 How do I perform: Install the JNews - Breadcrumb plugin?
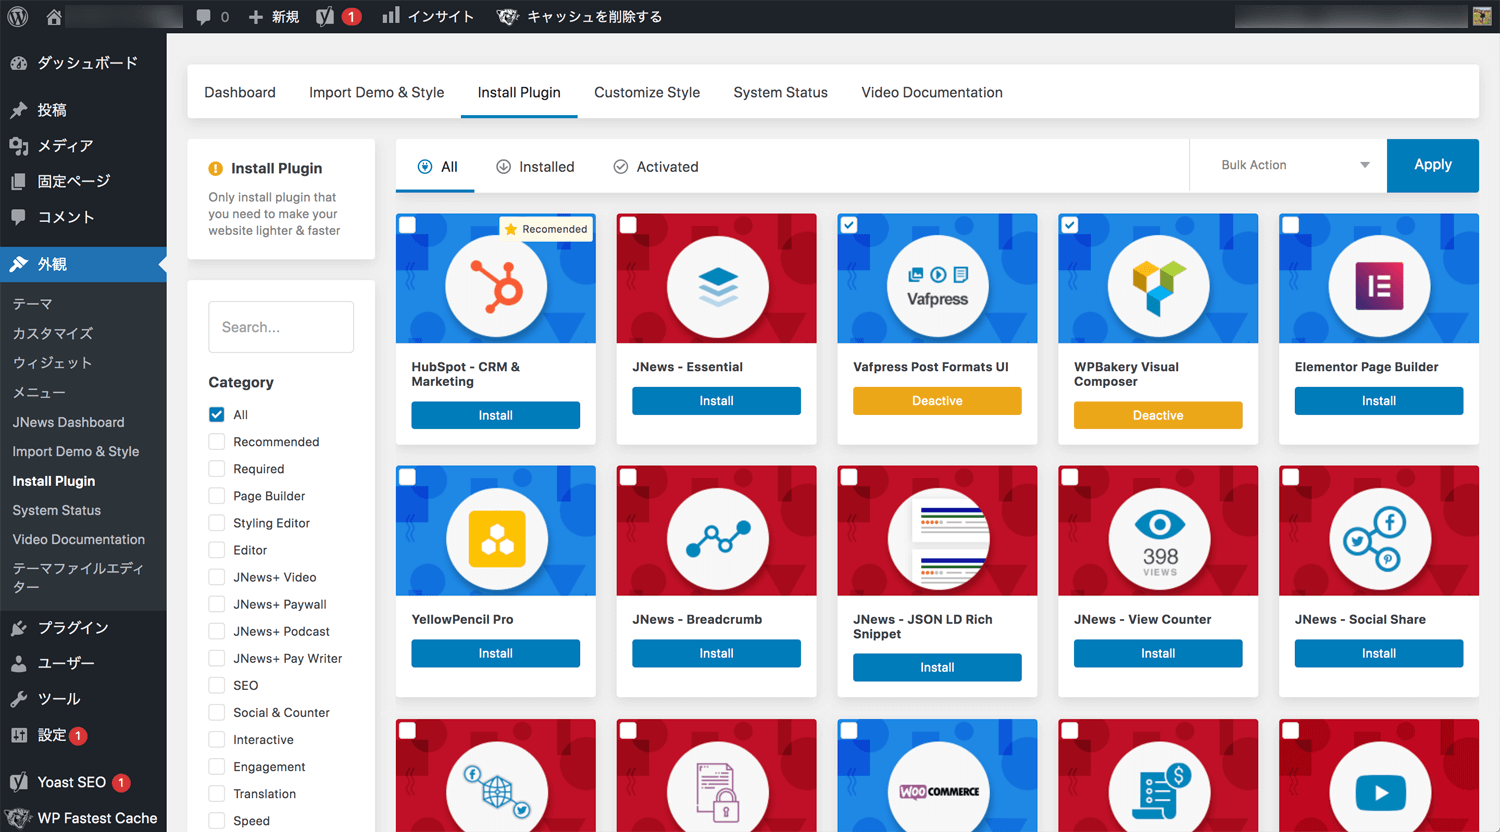click(717, 653)
